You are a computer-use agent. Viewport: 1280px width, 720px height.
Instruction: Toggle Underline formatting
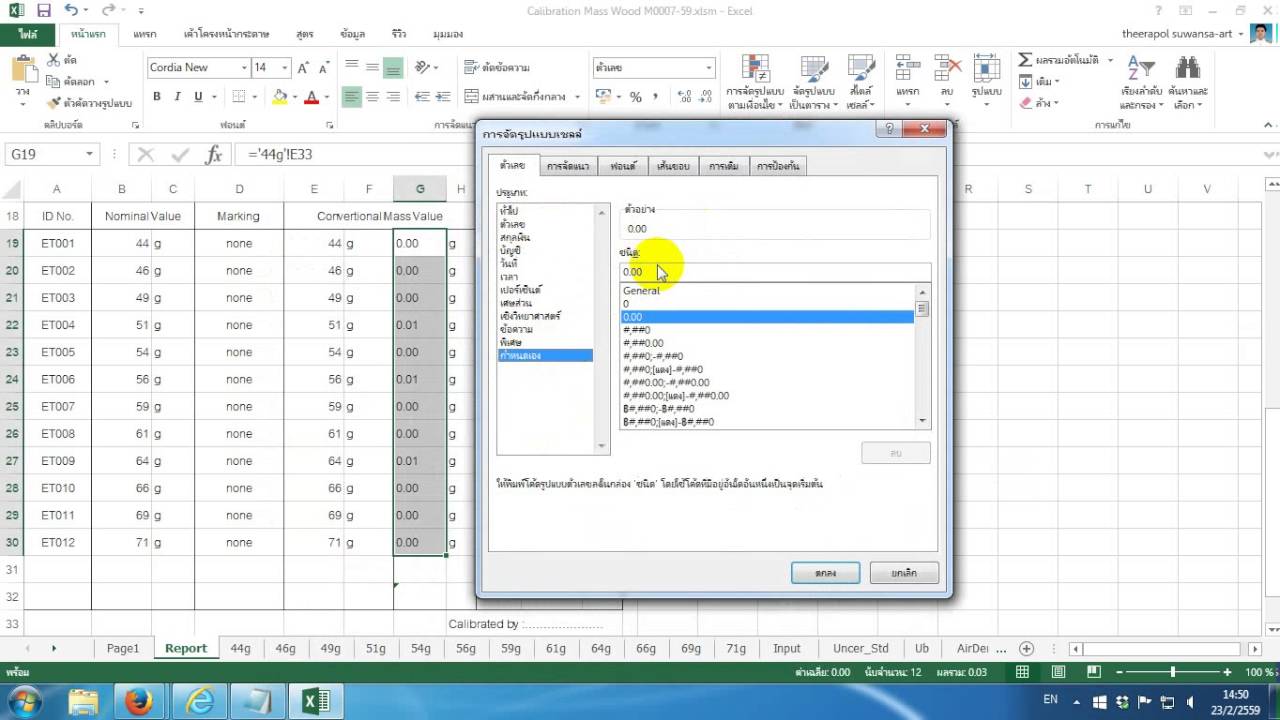pyautogui.click(x=198, y=97)
